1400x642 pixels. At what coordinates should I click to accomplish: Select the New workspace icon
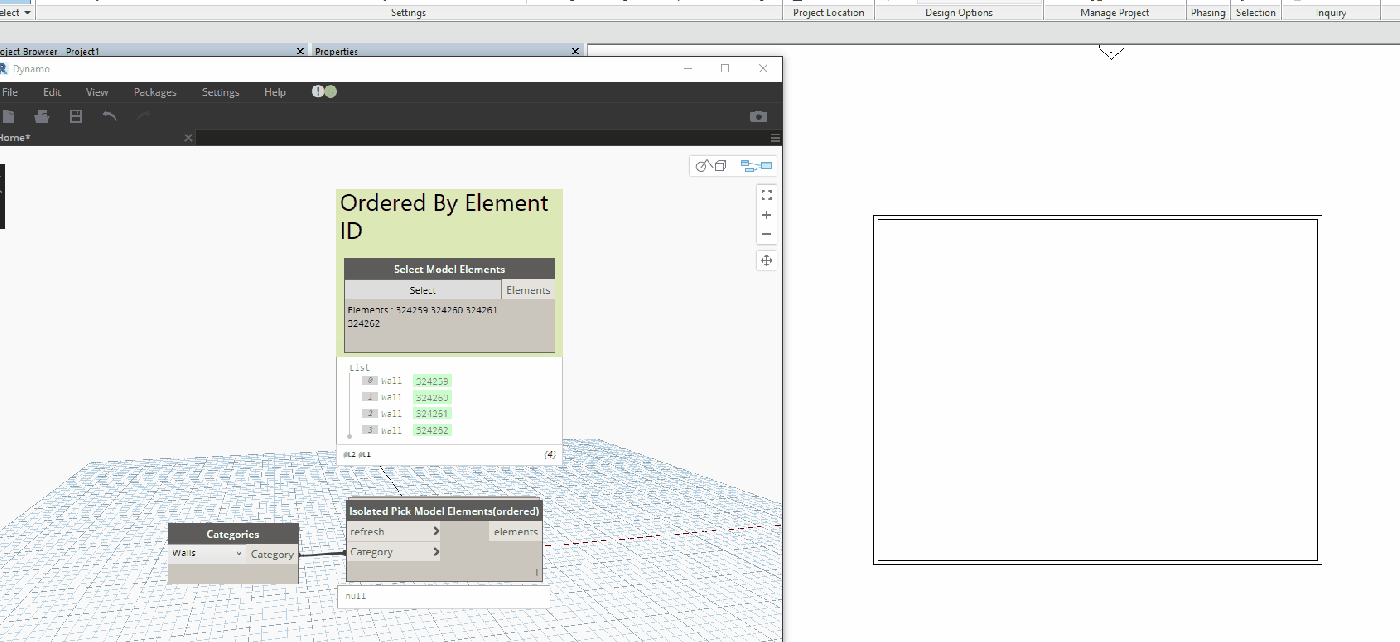pyautogui.click(x=9, y=116)
